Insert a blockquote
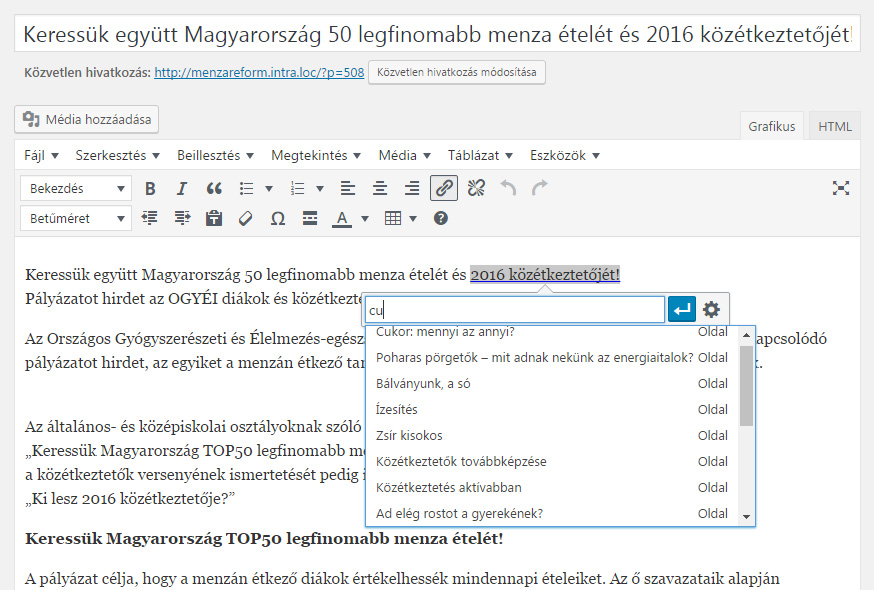 (213, 188)
